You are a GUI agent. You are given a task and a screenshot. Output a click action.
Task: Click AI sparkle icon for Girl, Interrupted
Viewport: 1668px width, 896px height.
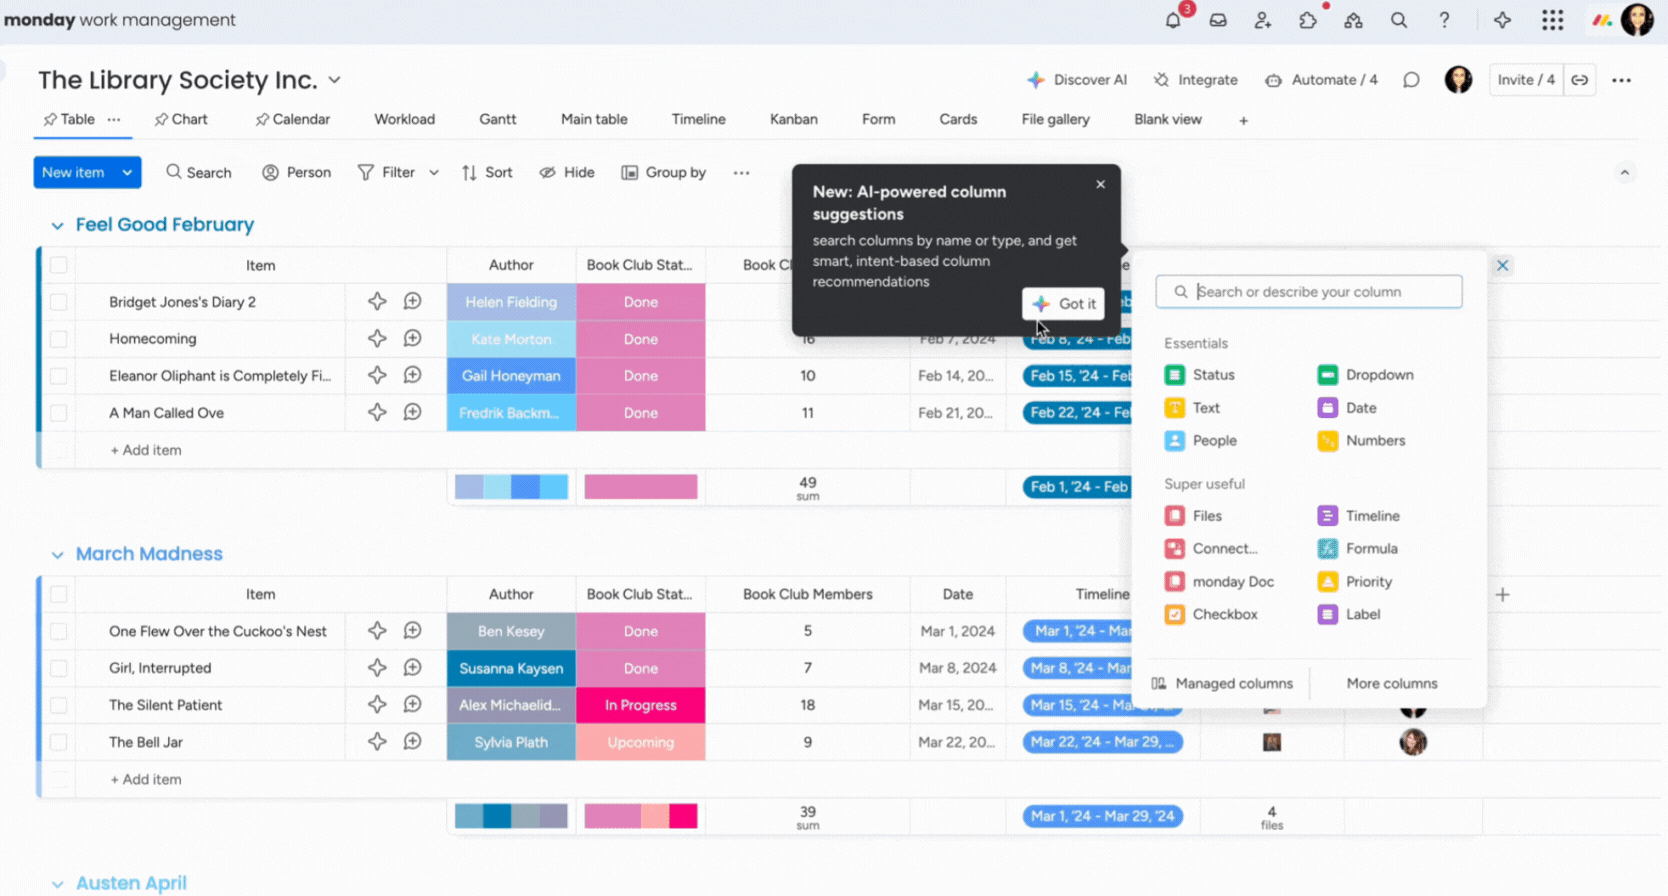[377, 668]
